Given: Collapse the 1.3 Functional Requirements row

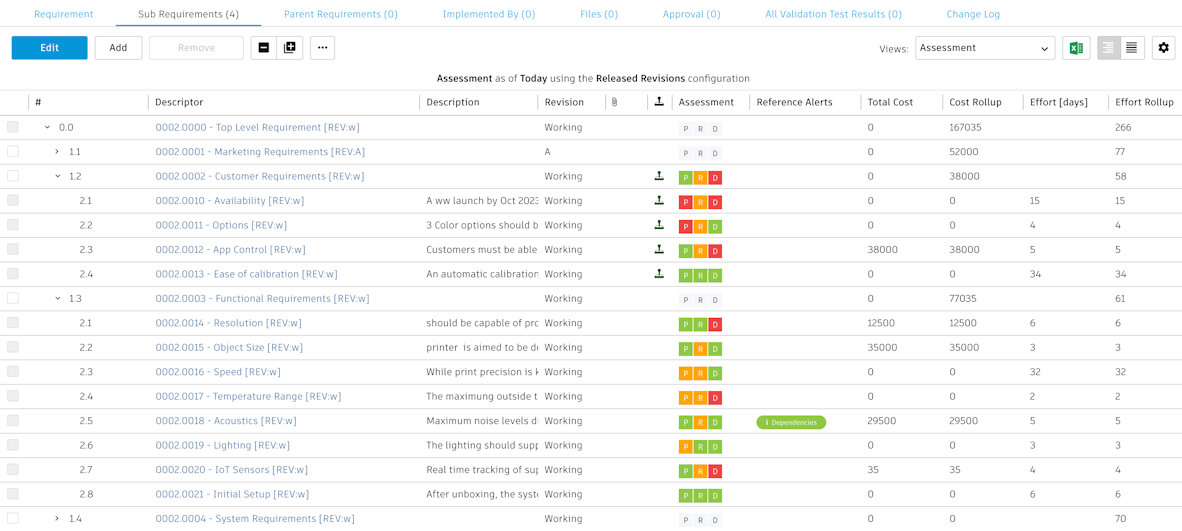Looking at the screenshot, I should [57, 298].
